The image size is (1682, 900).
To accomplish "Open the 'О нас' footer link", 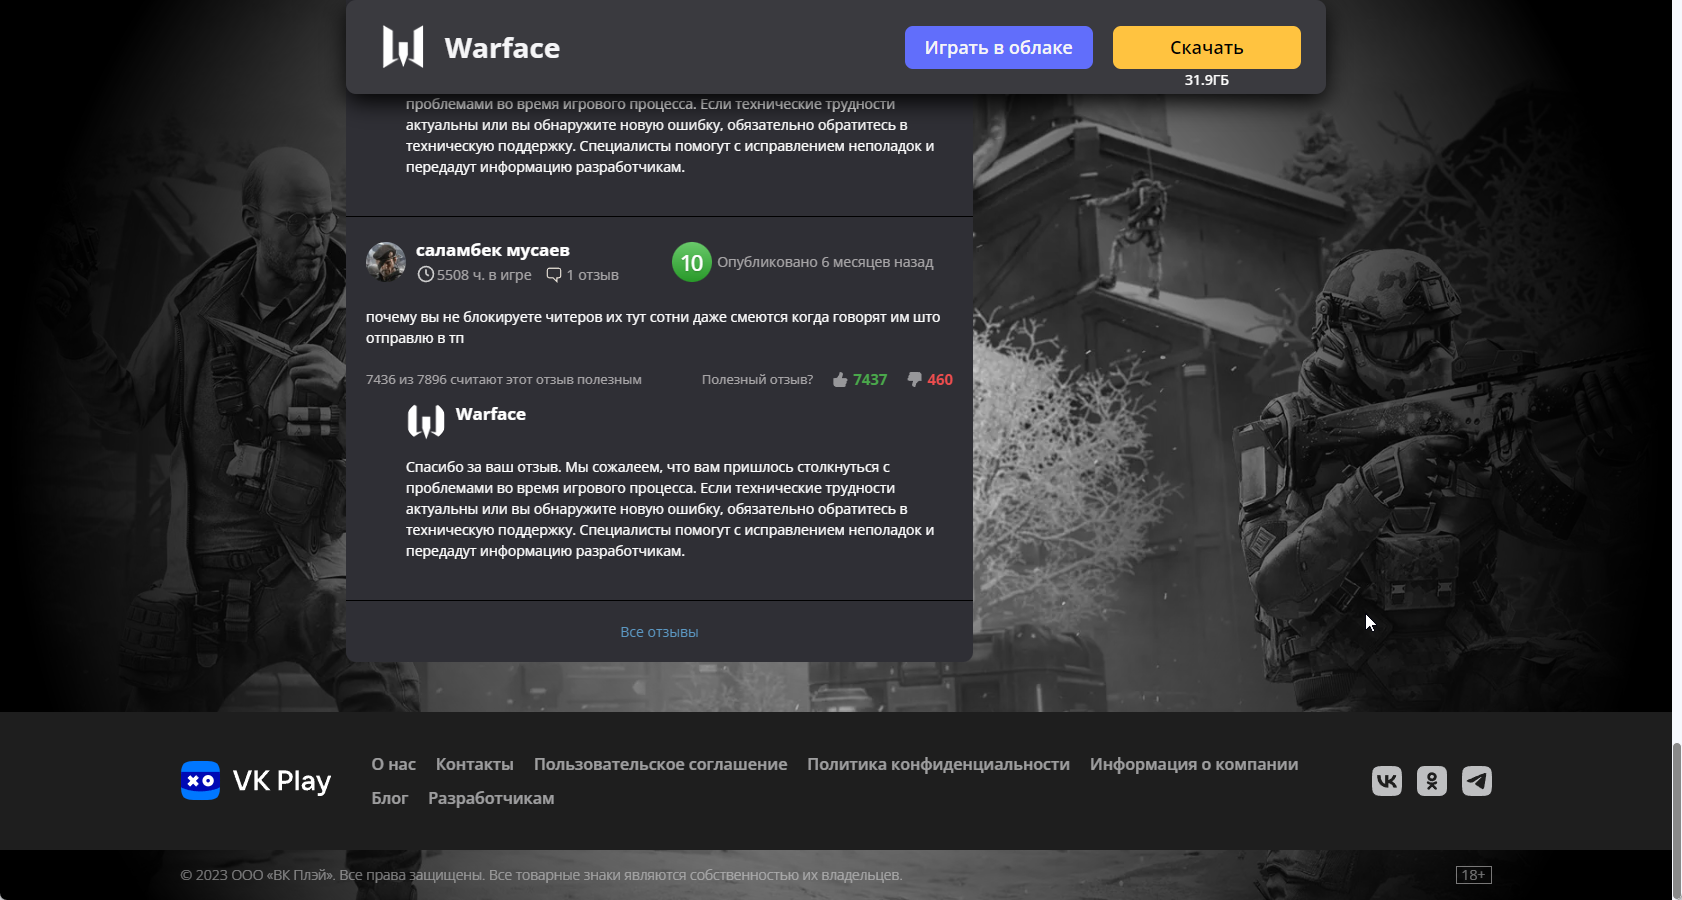I will tap(393, 764).
